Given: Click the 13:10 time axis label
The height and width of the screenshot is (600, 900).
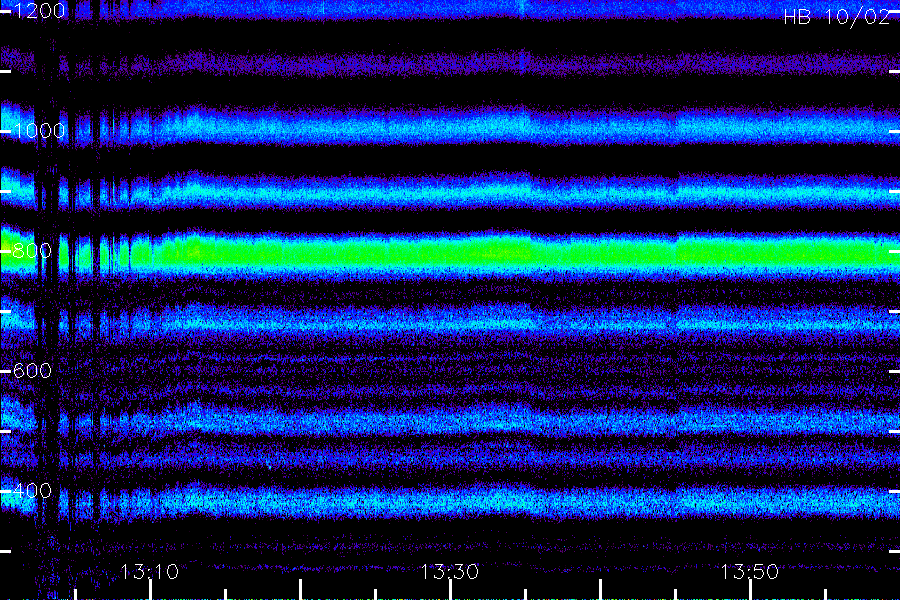Looking at the screenshot, I should [150, 571].
